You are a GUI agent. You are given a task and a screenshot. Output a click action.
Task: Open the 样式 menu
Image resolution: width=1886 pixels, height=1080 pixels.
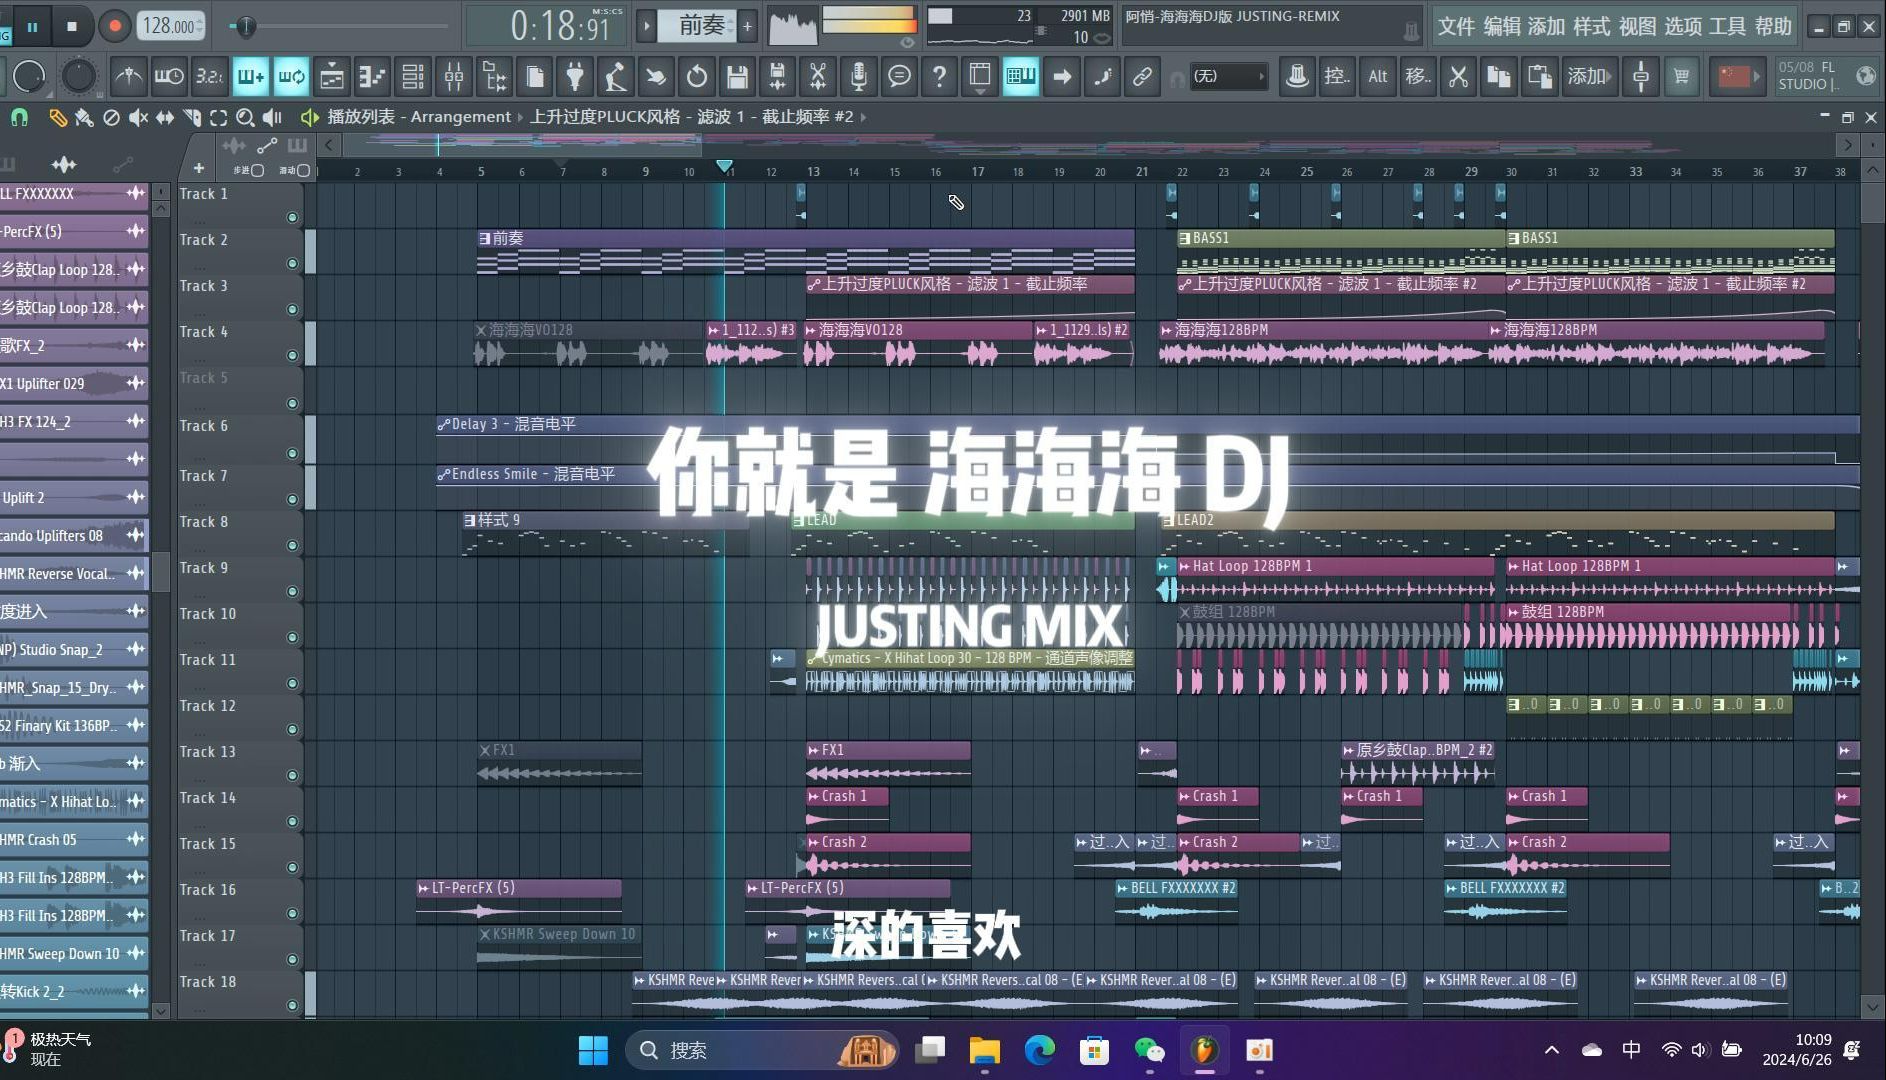(1592, 27)
